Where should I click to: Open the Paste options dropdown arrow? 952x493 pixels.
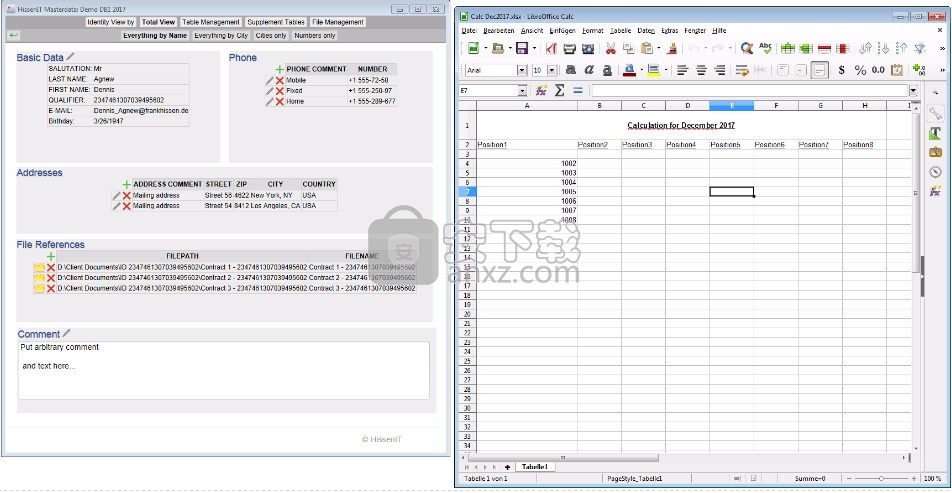click(x=660, y=49)
